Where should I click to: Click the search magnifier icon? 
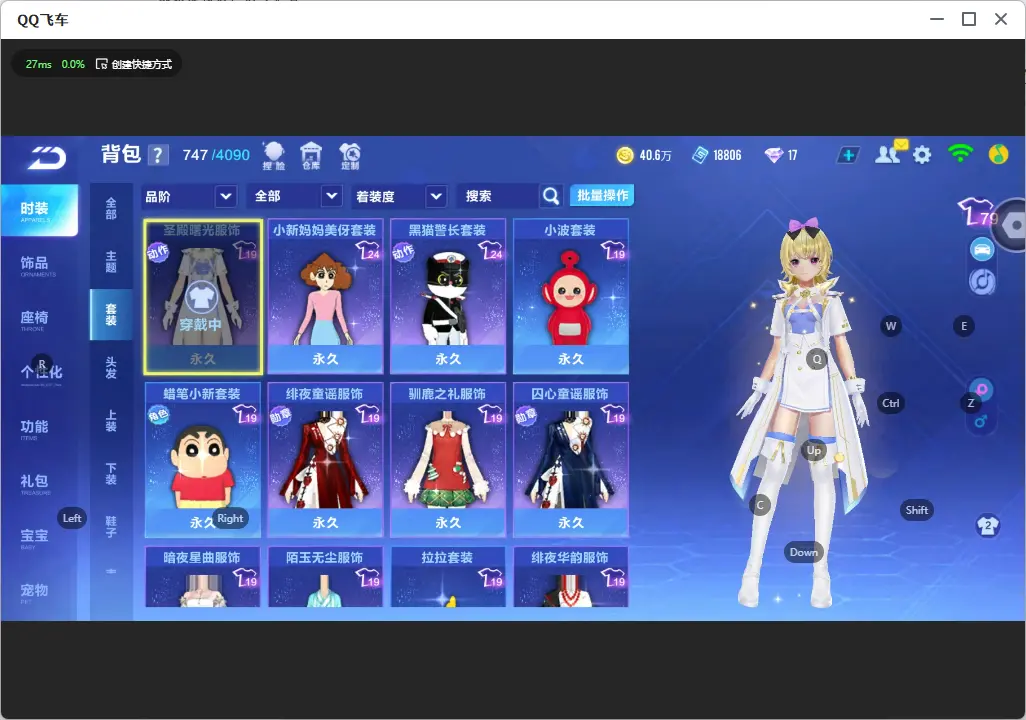tap(551, 196)
